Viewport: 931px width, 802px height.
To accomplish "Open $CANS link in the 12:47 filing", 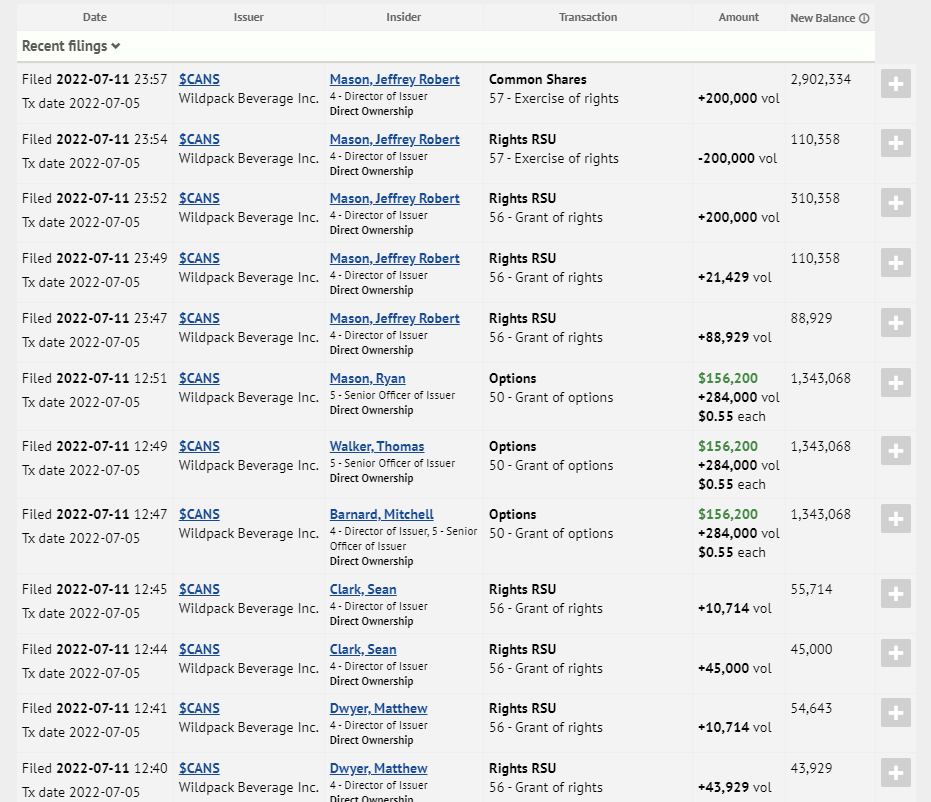I will click(x=200, y=514).
